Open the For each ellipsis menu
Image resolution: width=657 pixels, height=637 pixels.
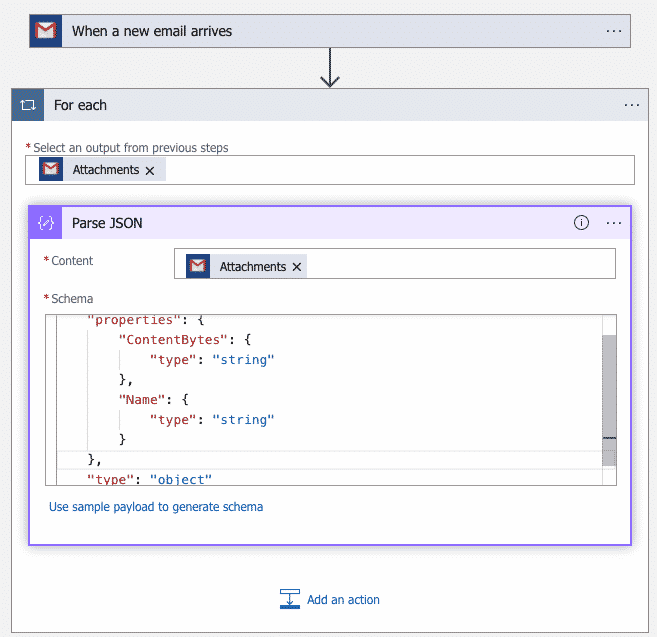(x=632, y=105)
